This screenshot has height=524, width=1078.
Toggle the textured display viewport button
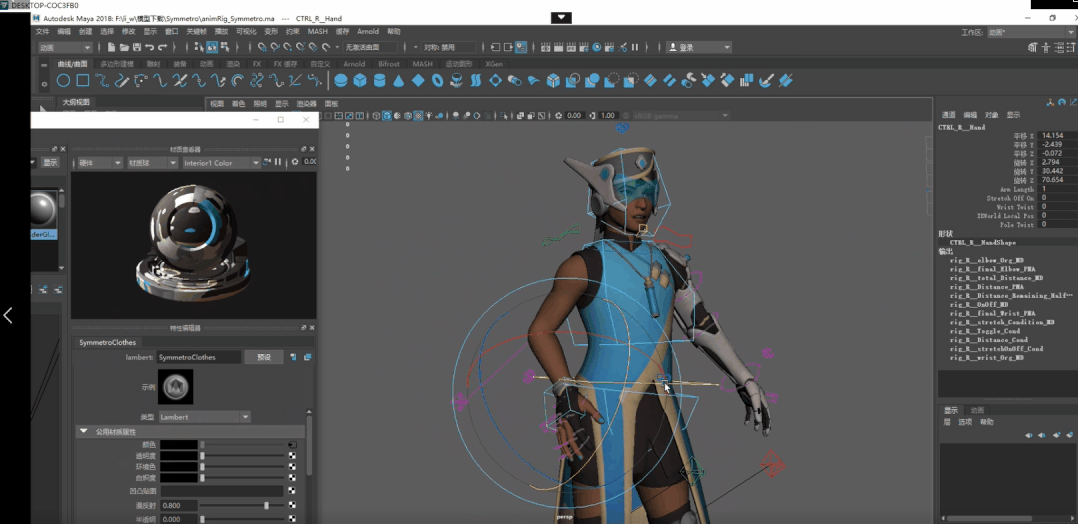(418, 116)
